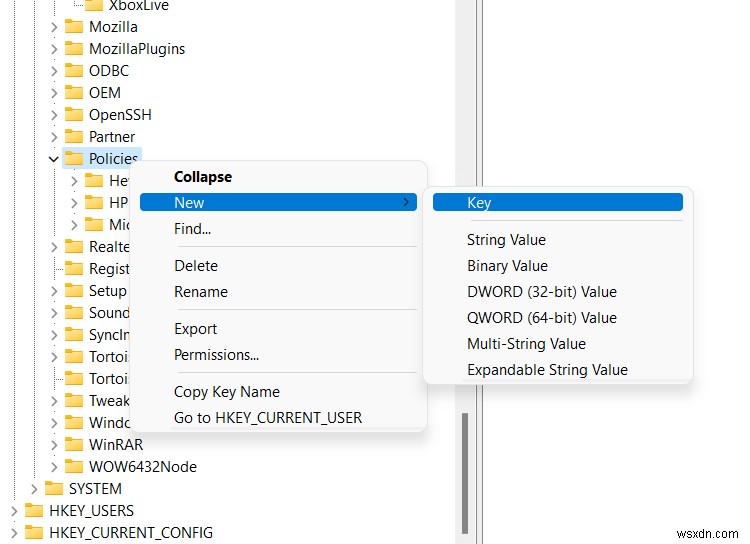Click the HKEY_USERS folder icon

(x=34, y=511)
